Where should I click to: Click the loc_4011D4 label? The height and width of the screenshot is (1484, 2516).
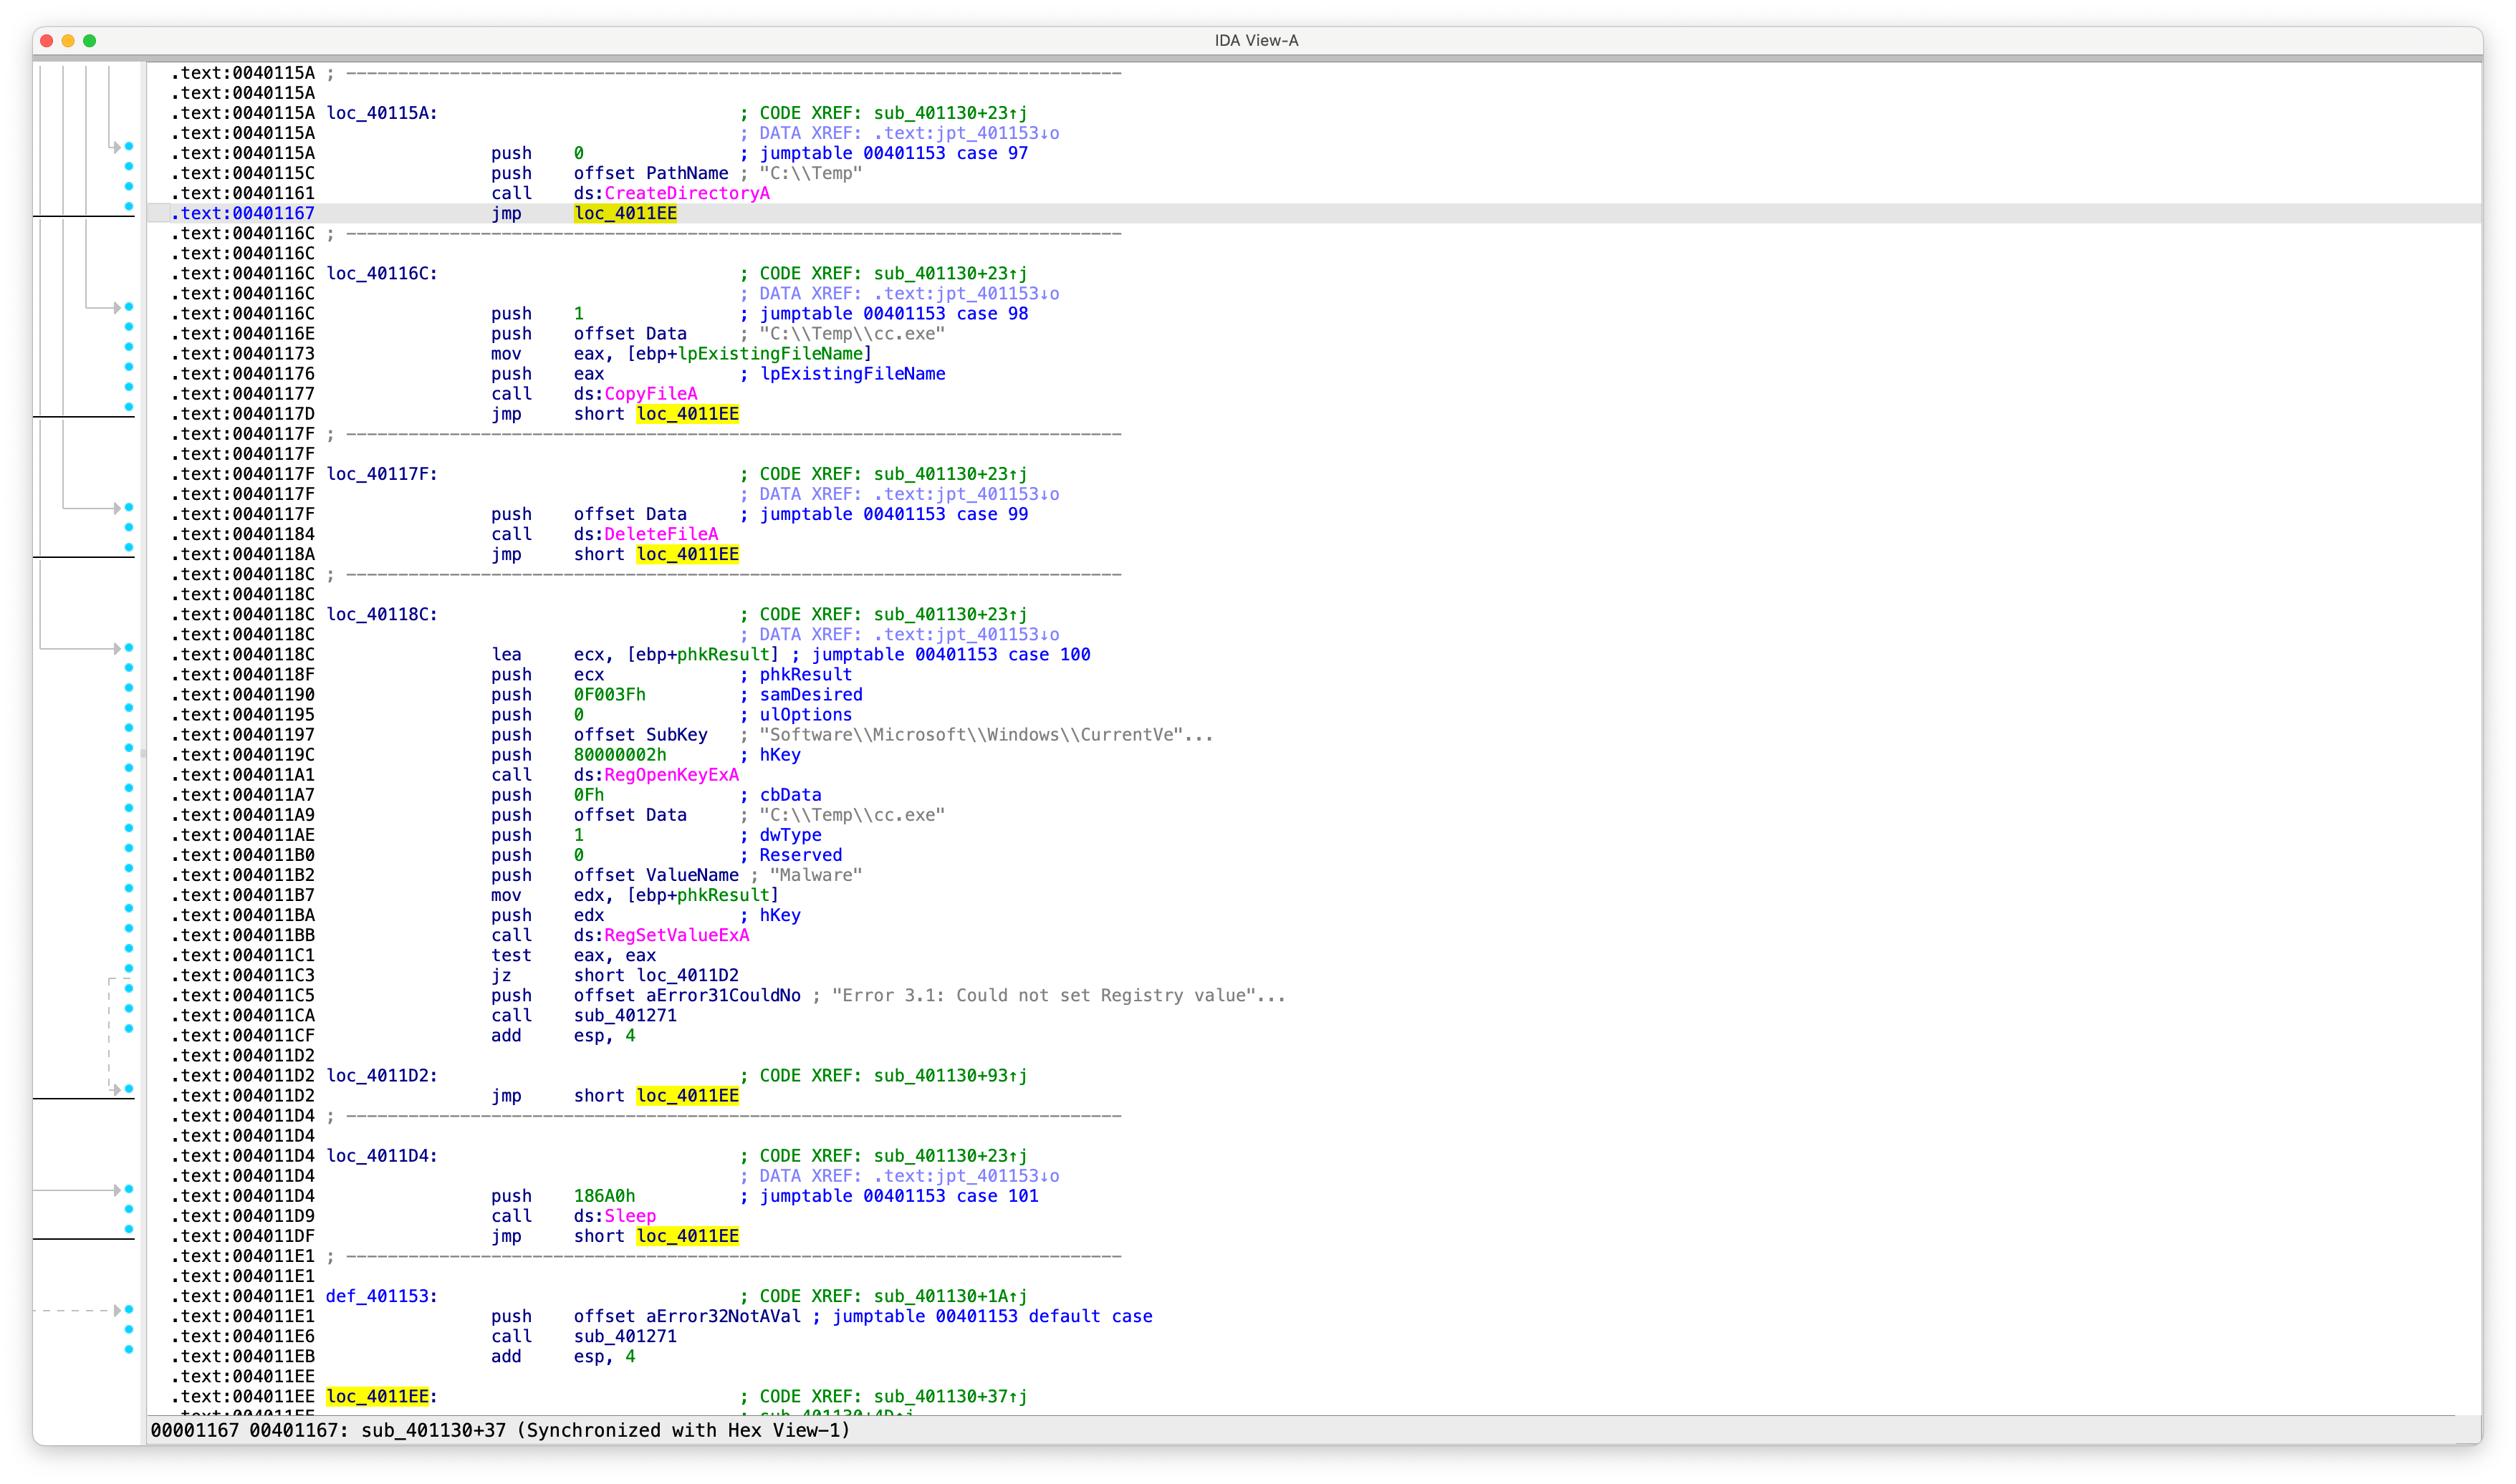[x=382, y=1156]
